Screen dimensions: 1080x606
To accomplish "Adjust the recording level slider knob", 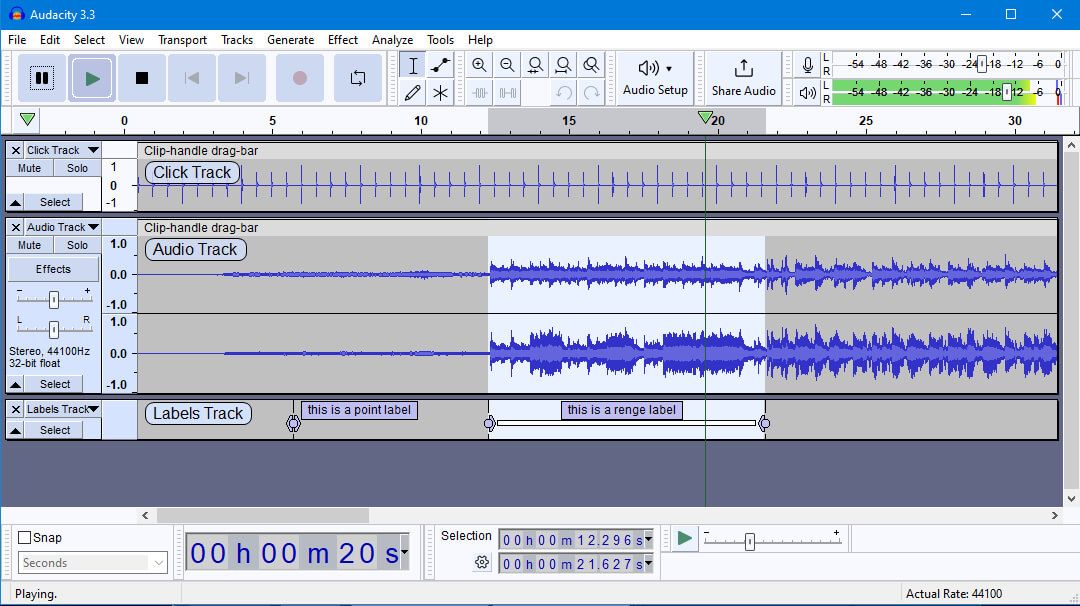I will (982, 64).
